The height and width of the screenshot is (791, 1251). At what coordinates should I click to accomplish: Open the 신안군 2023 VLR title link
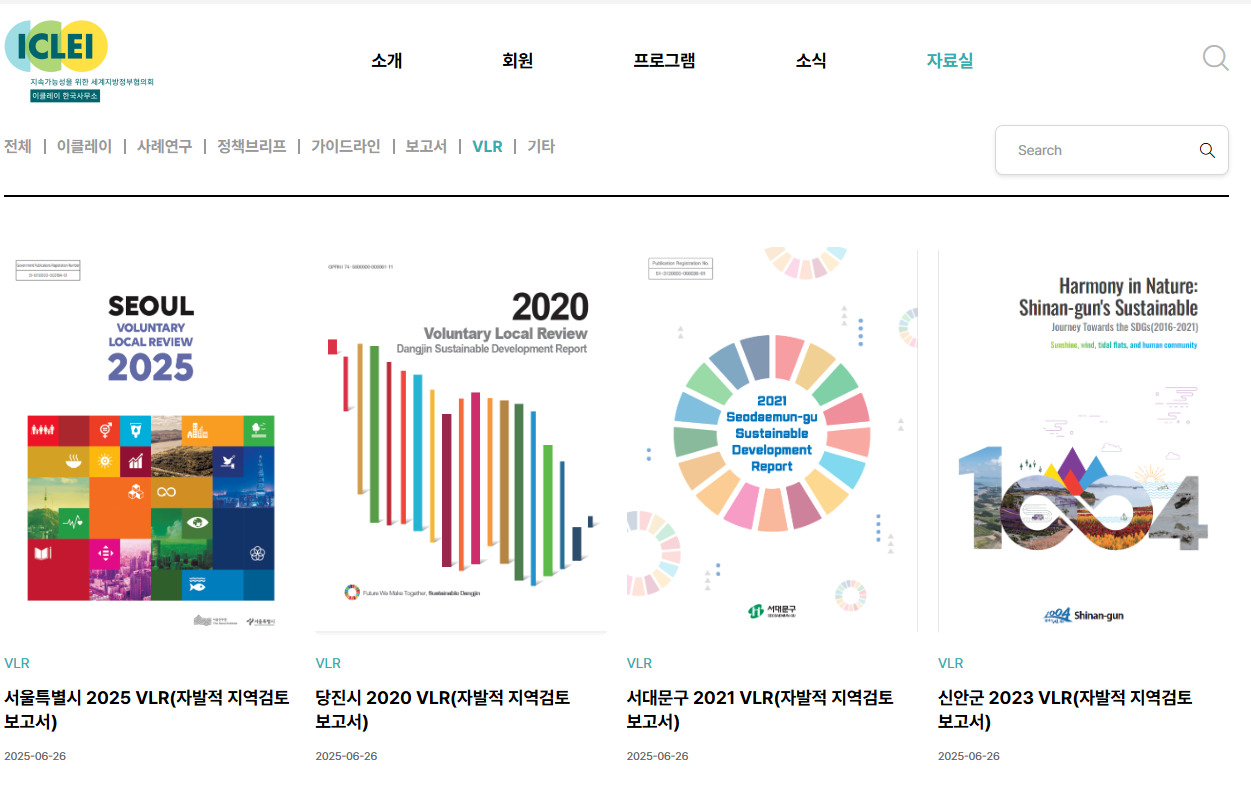(1065, 710)
